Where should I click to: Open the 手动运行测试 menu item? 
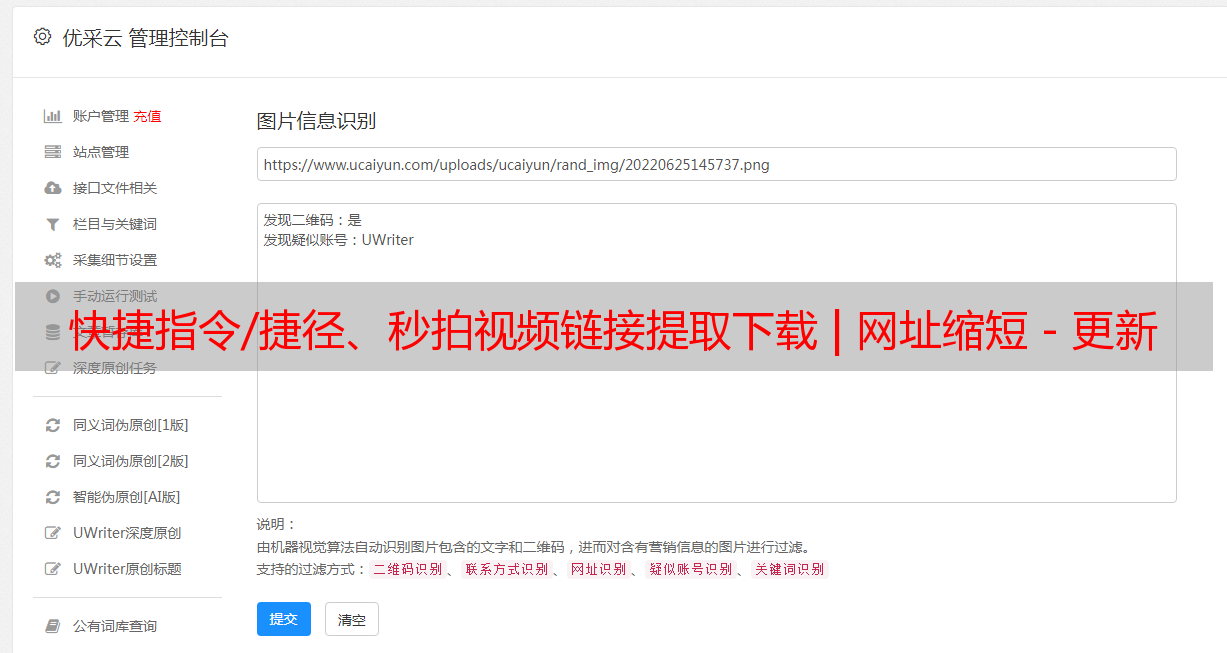click(x=115, y=296)
